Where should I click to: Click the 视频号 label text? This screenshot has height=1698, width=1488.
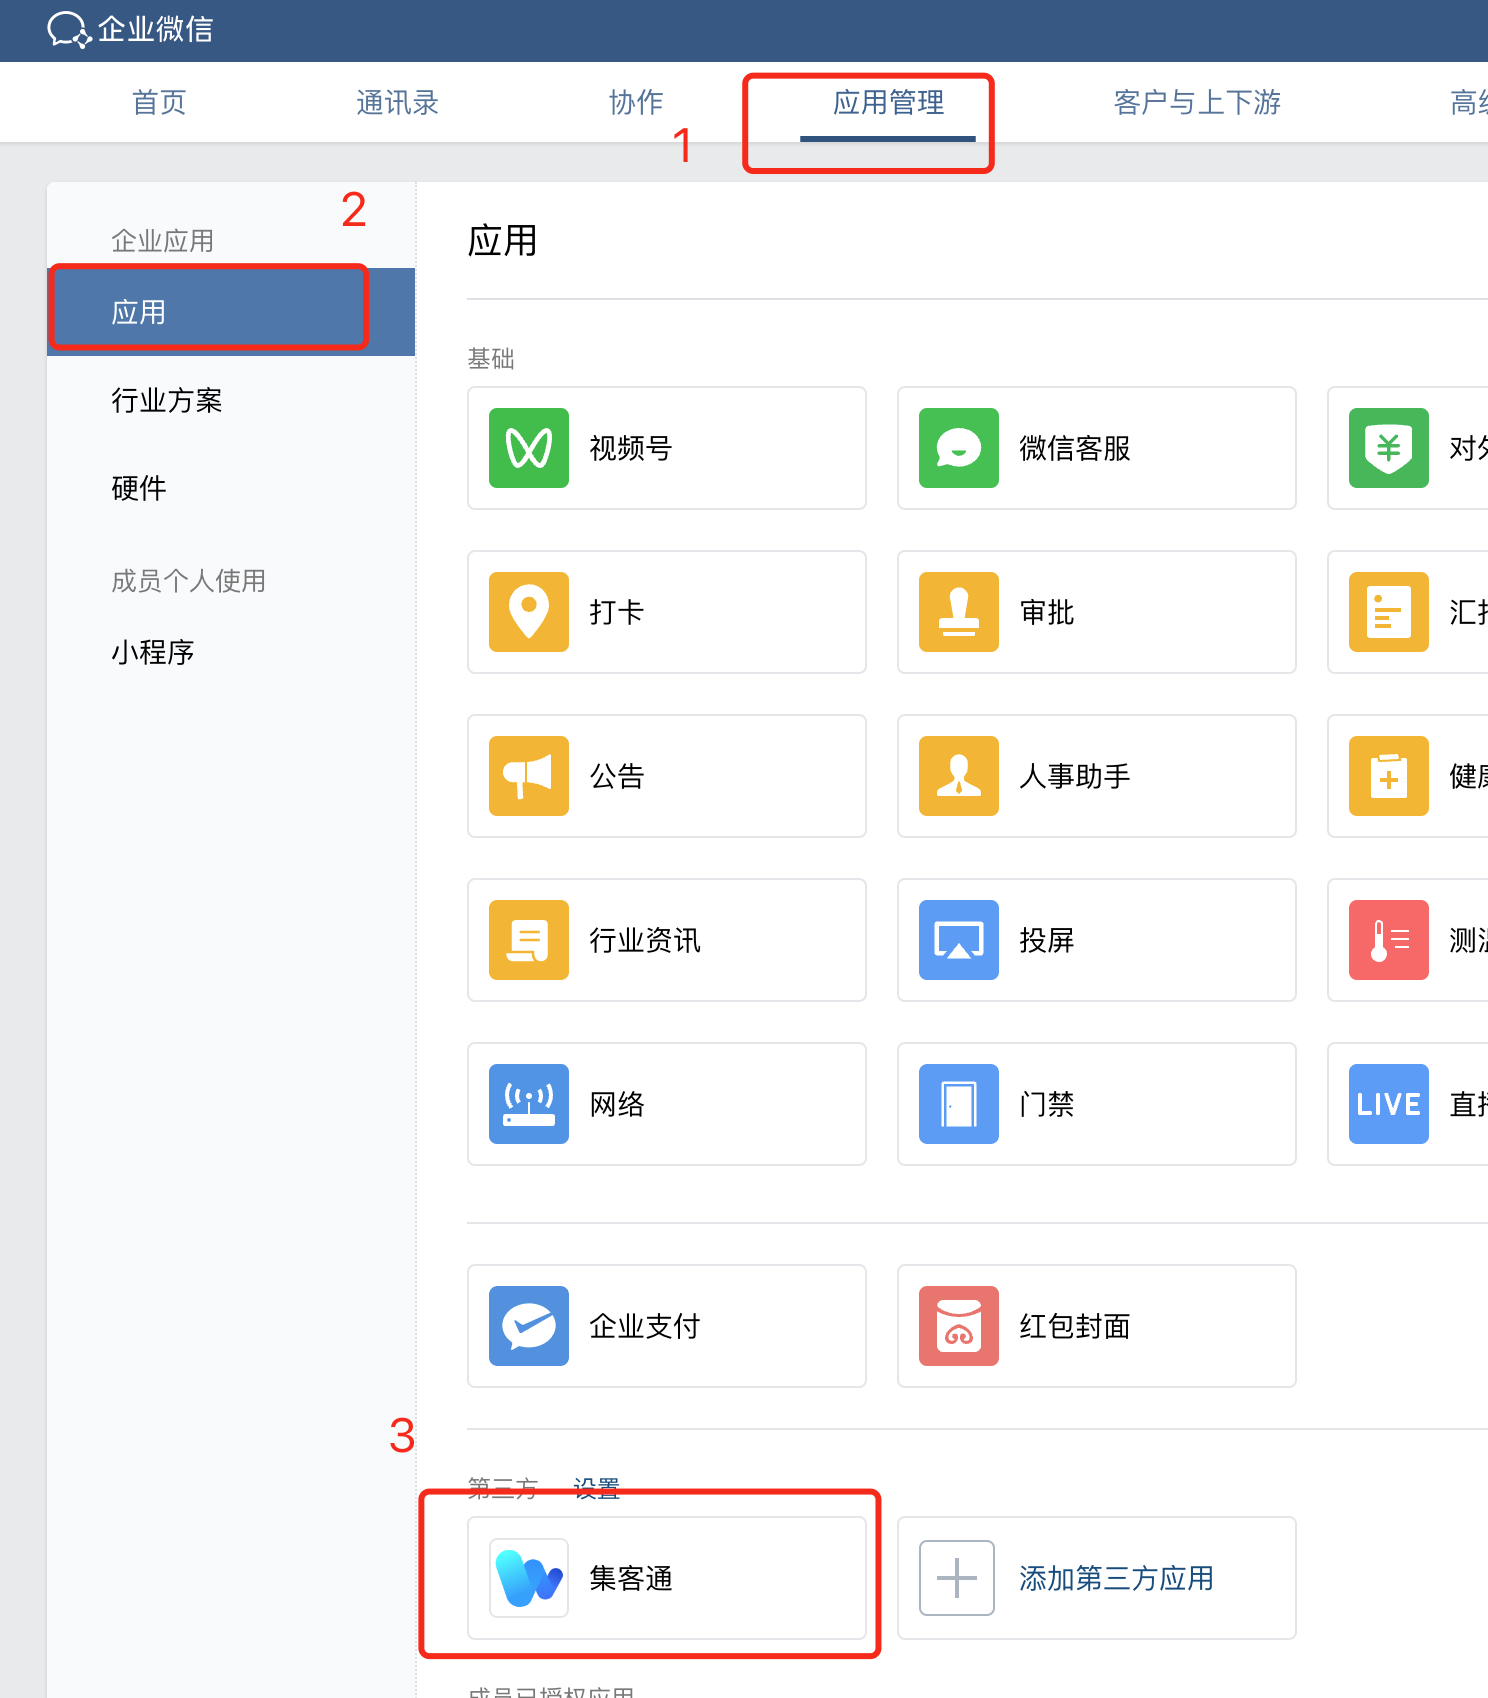tap(630, 448)
